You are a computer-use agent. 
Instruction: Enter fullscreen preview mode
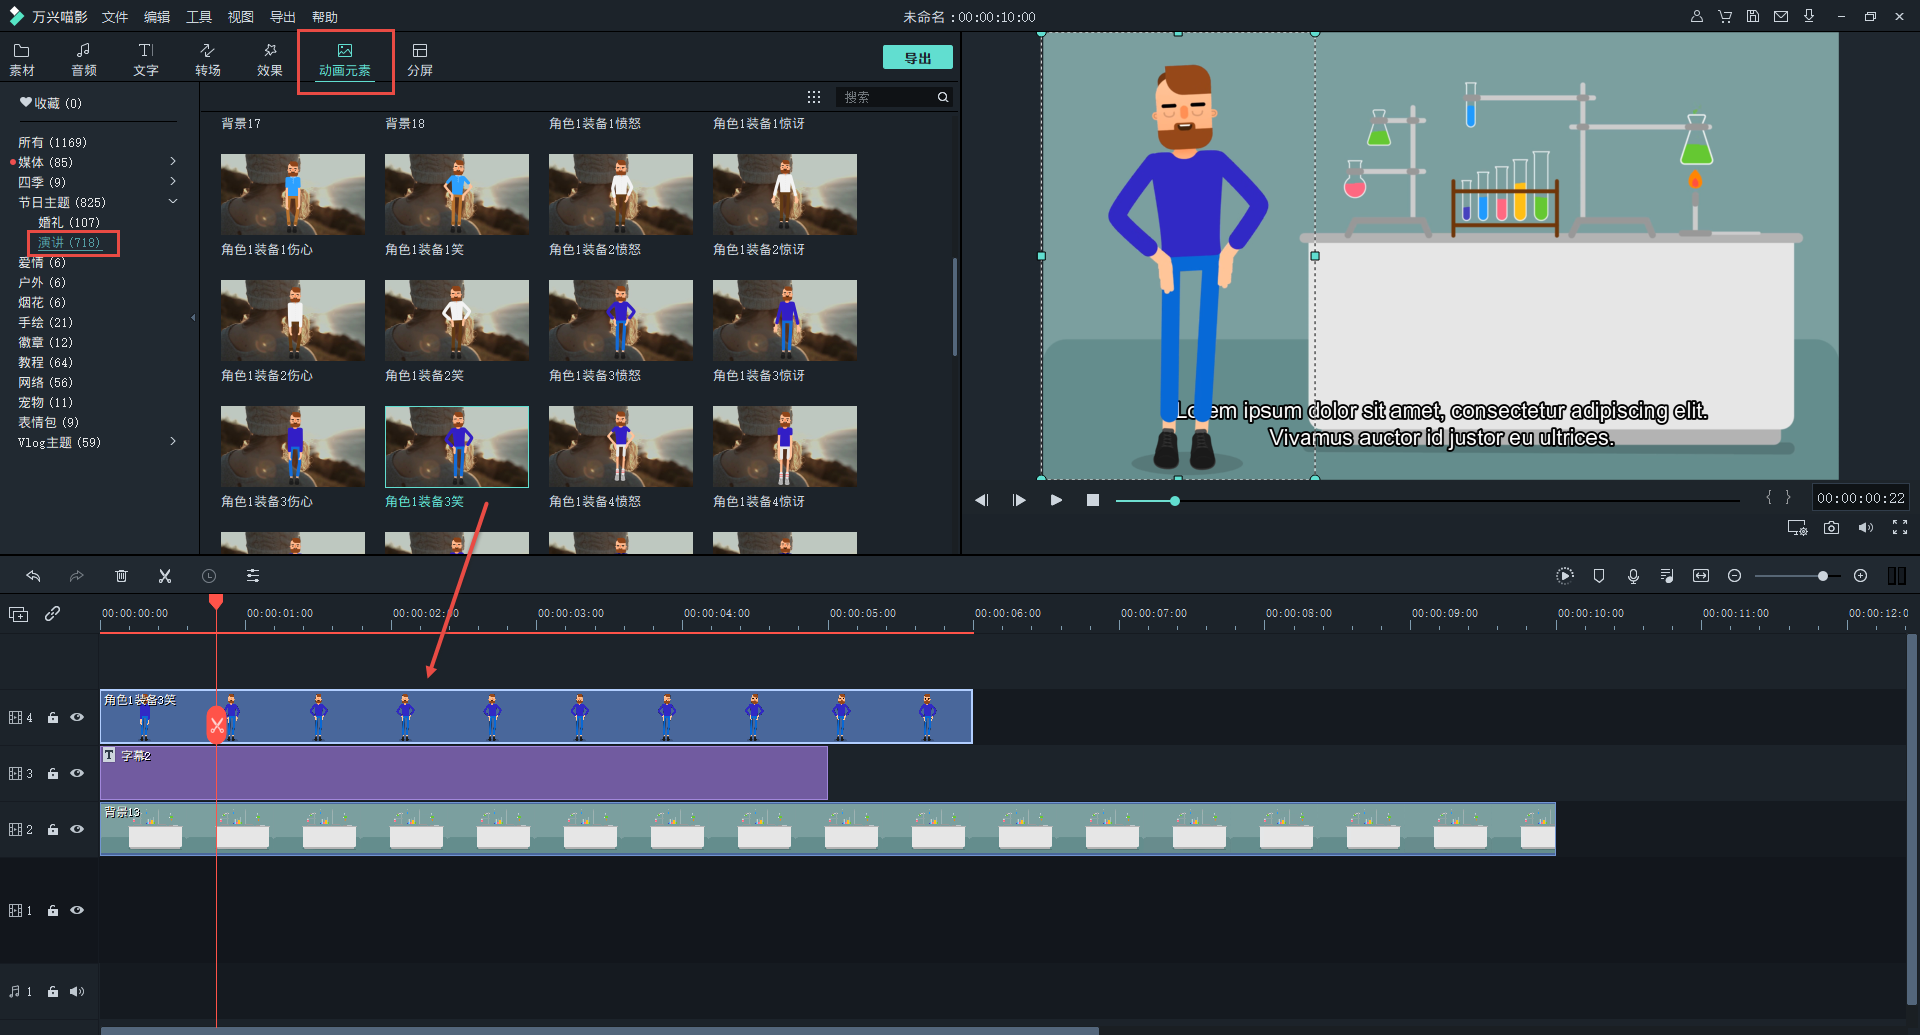1900,528
